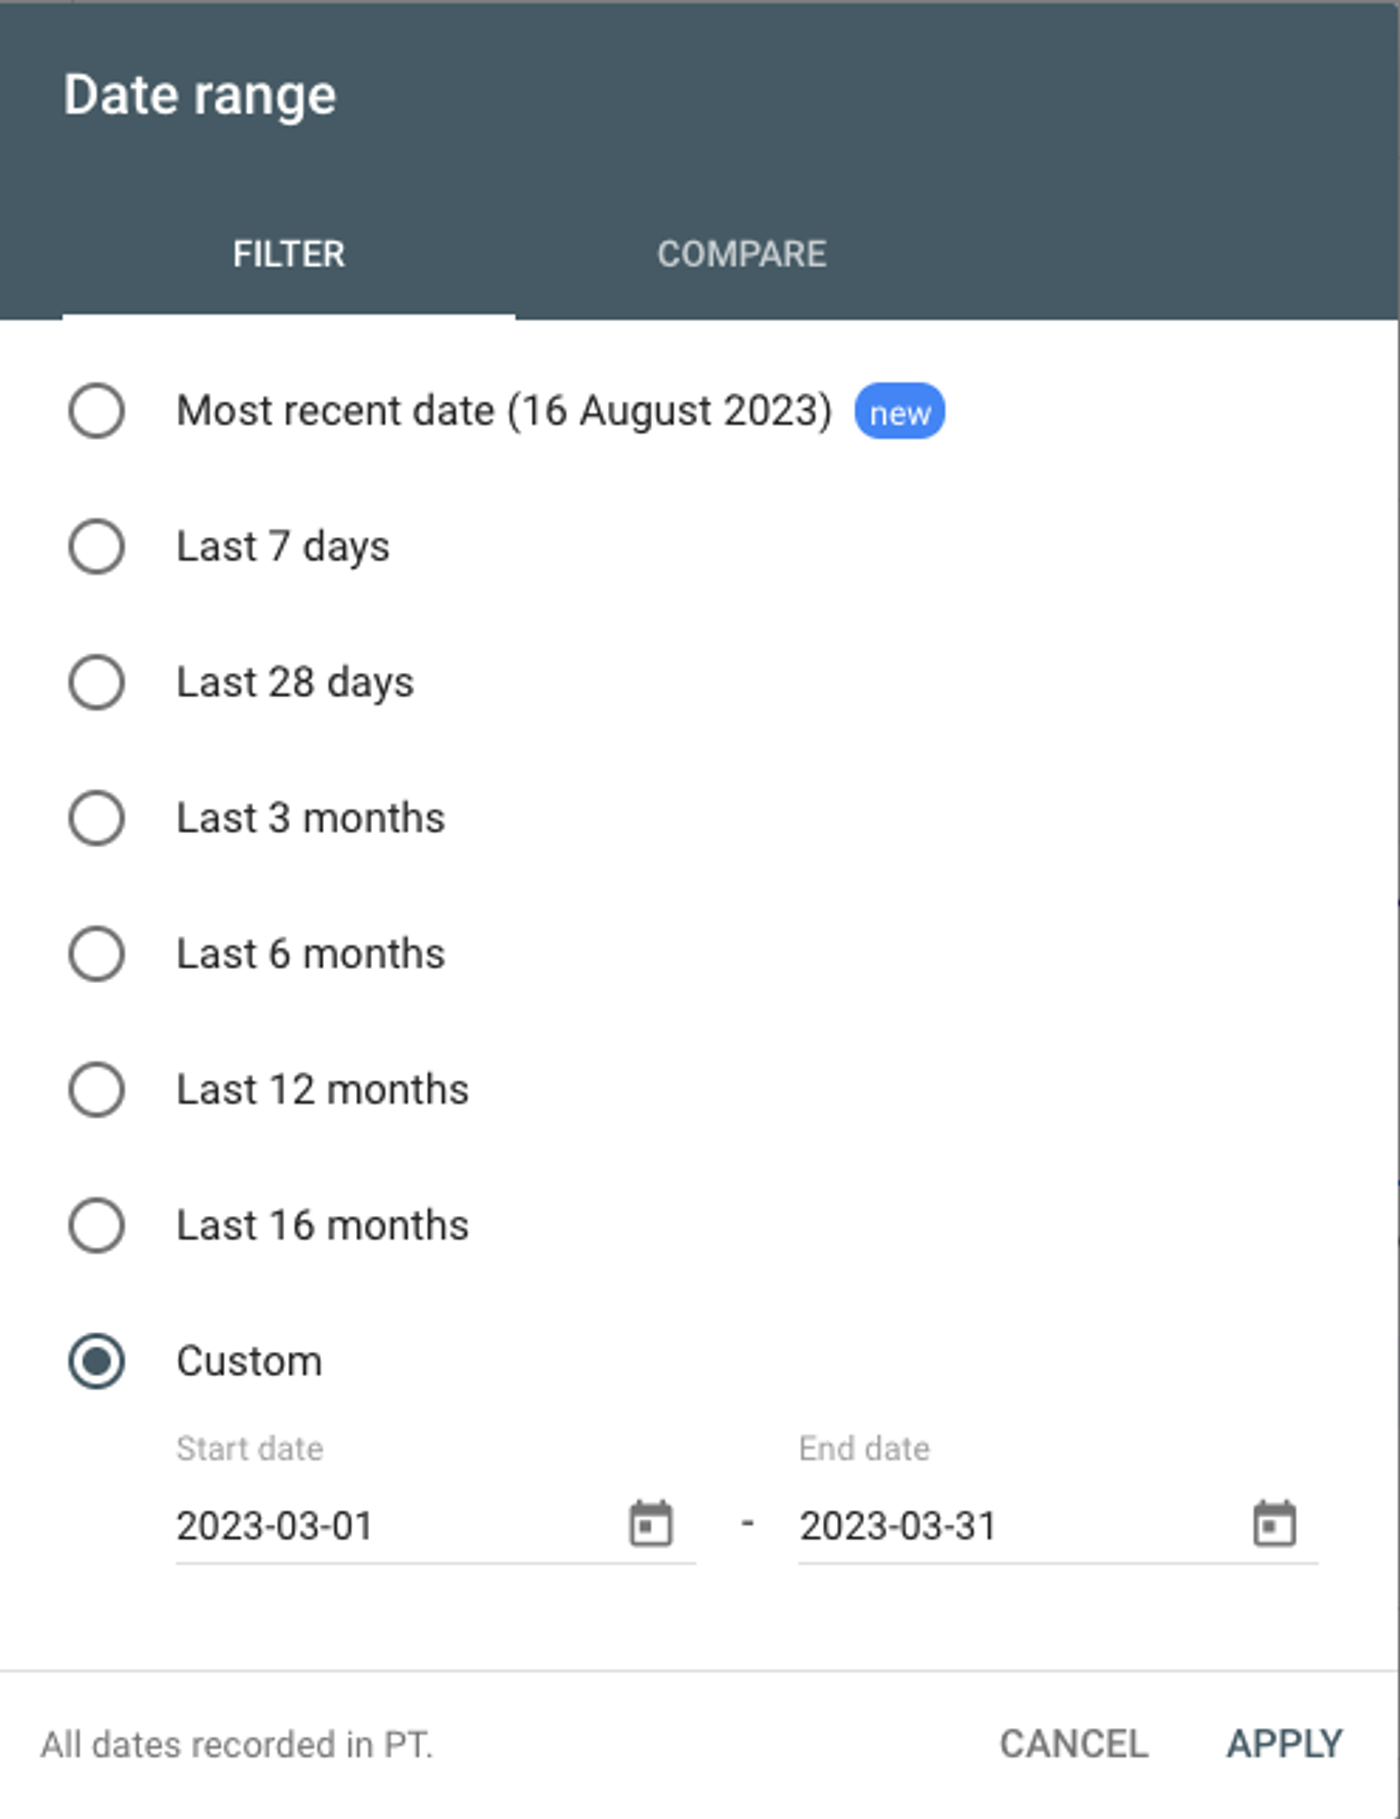Click the dash between the date fields

pyautogui.click(x=746, y=1524)
